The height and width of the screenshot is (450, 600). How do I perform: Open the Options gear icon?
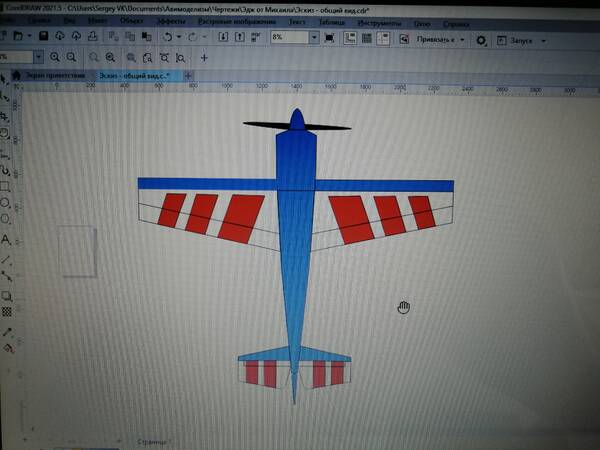click(481, 39)
